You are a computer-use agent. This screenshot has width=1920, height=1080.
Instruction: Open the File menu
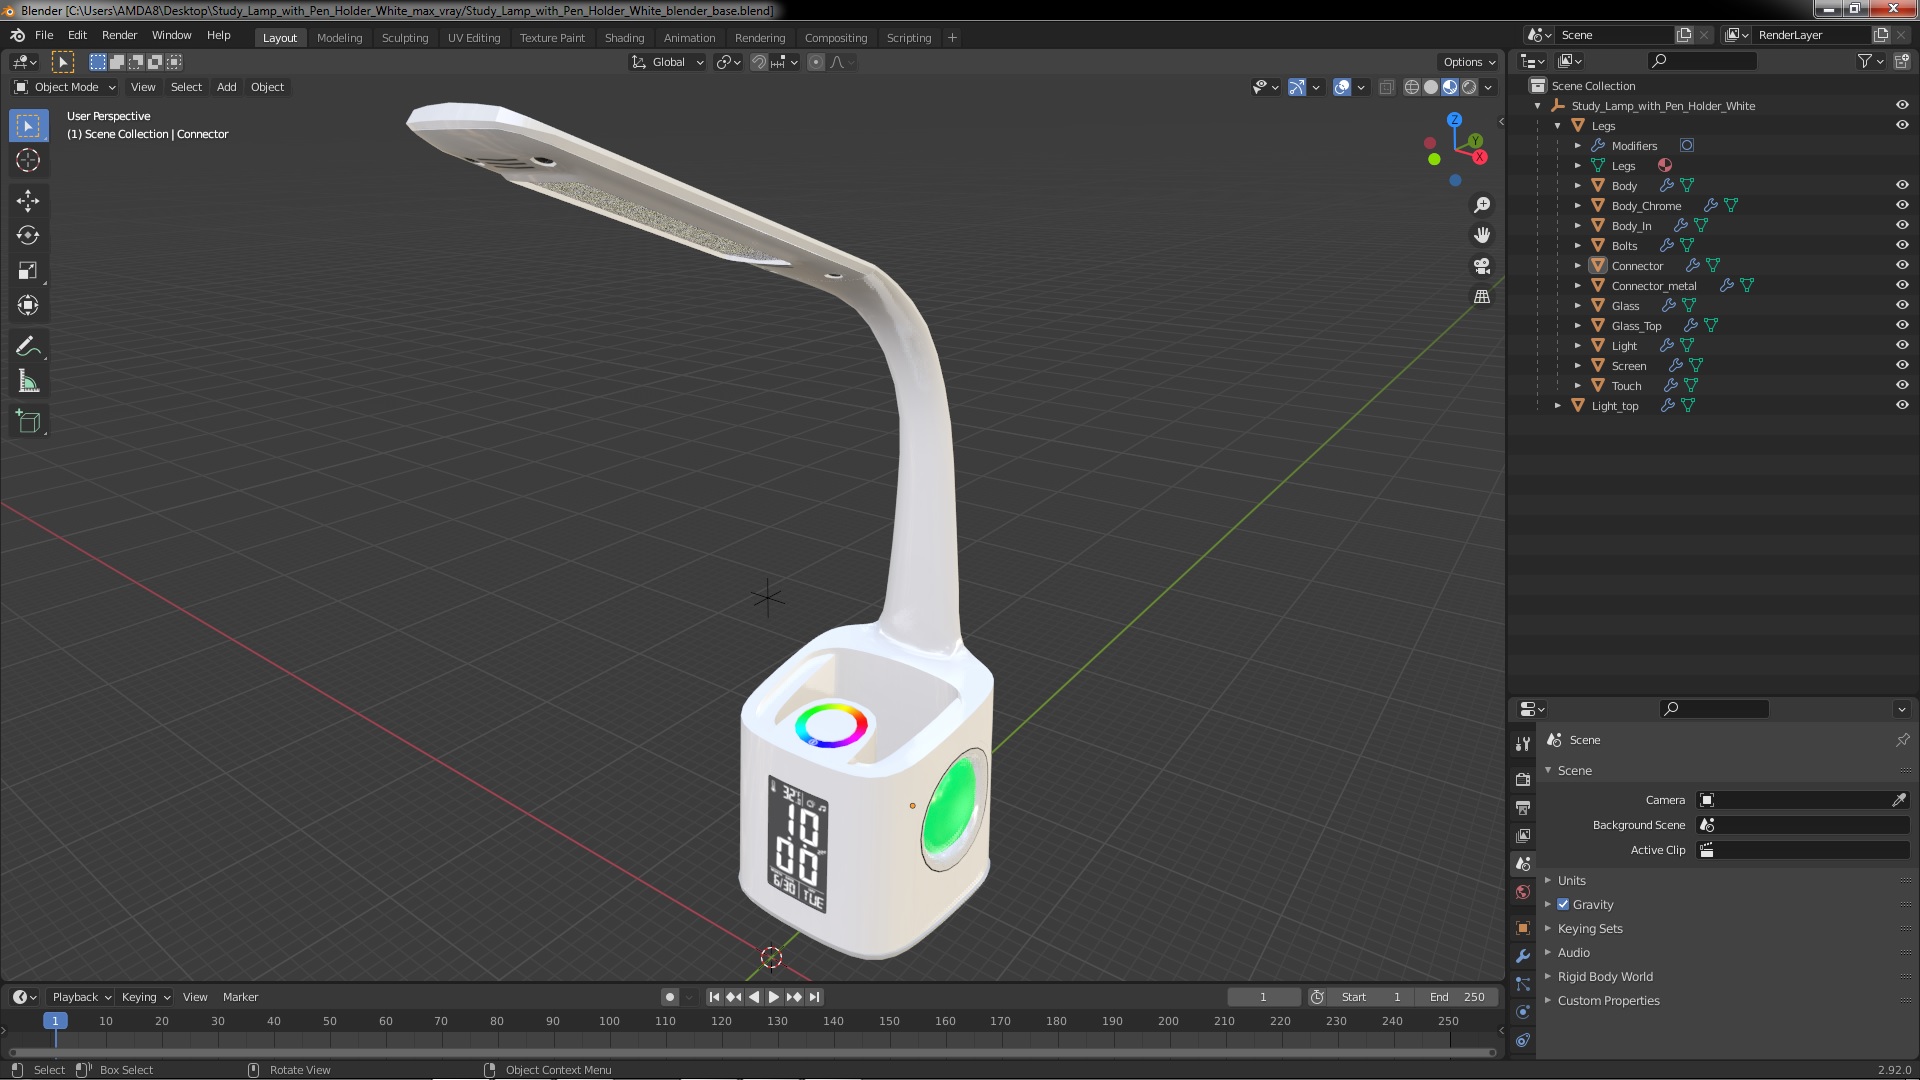click(44, 35)
